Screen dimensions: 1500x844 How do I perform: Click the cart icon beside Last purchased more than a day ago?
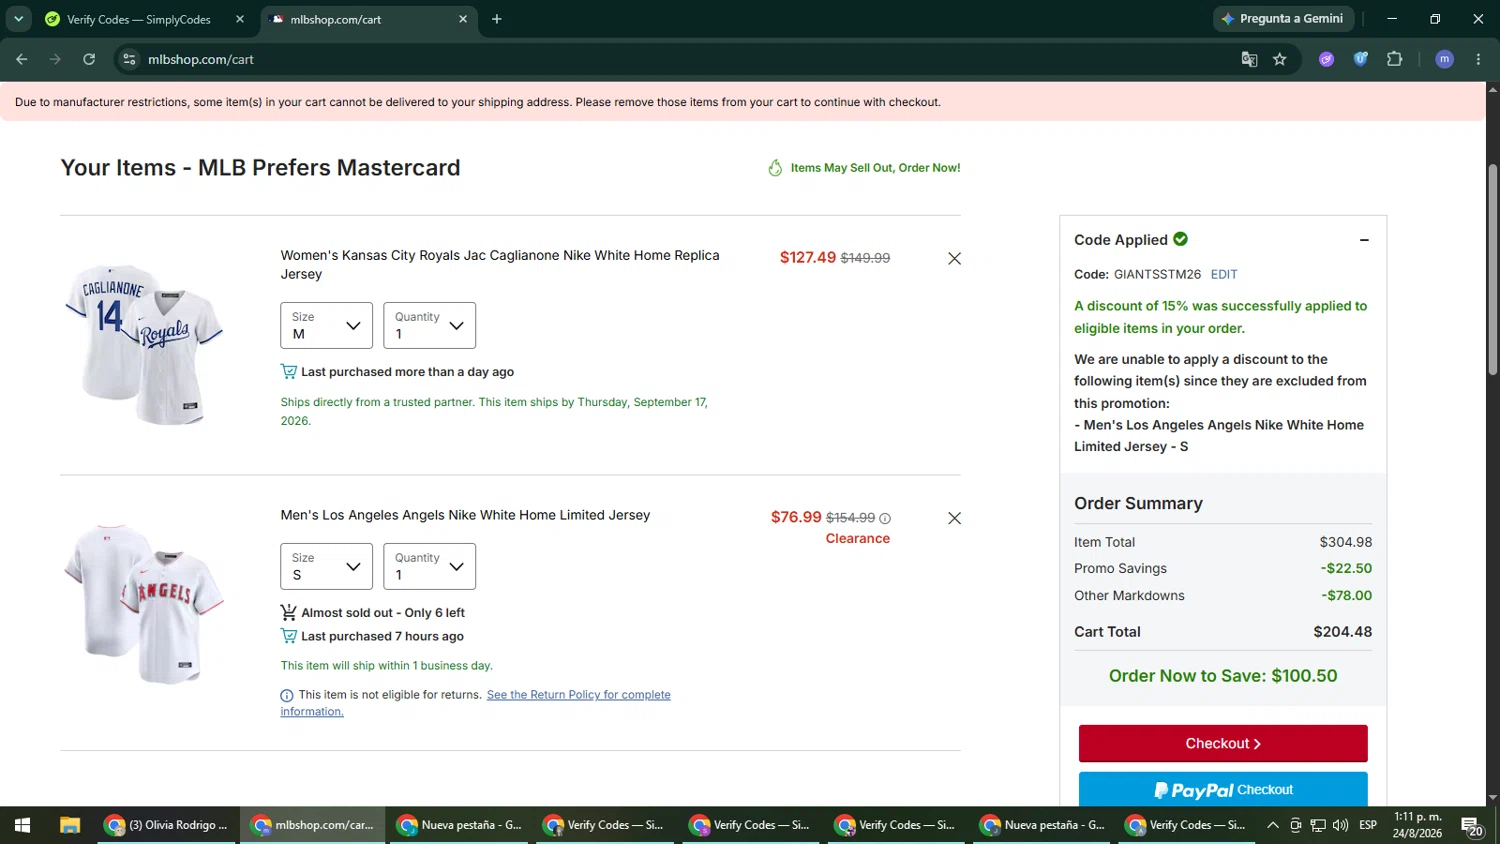click(x=289, y=372)
